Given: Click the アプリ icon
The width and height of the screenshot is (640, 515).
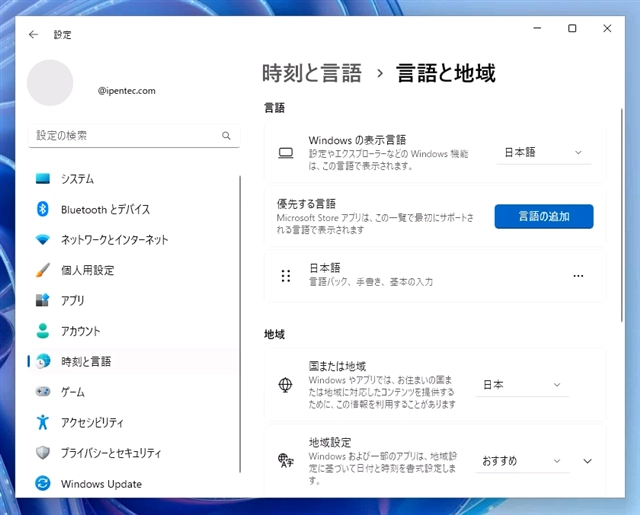Looking at the screenshot, I should click(43, 300).
